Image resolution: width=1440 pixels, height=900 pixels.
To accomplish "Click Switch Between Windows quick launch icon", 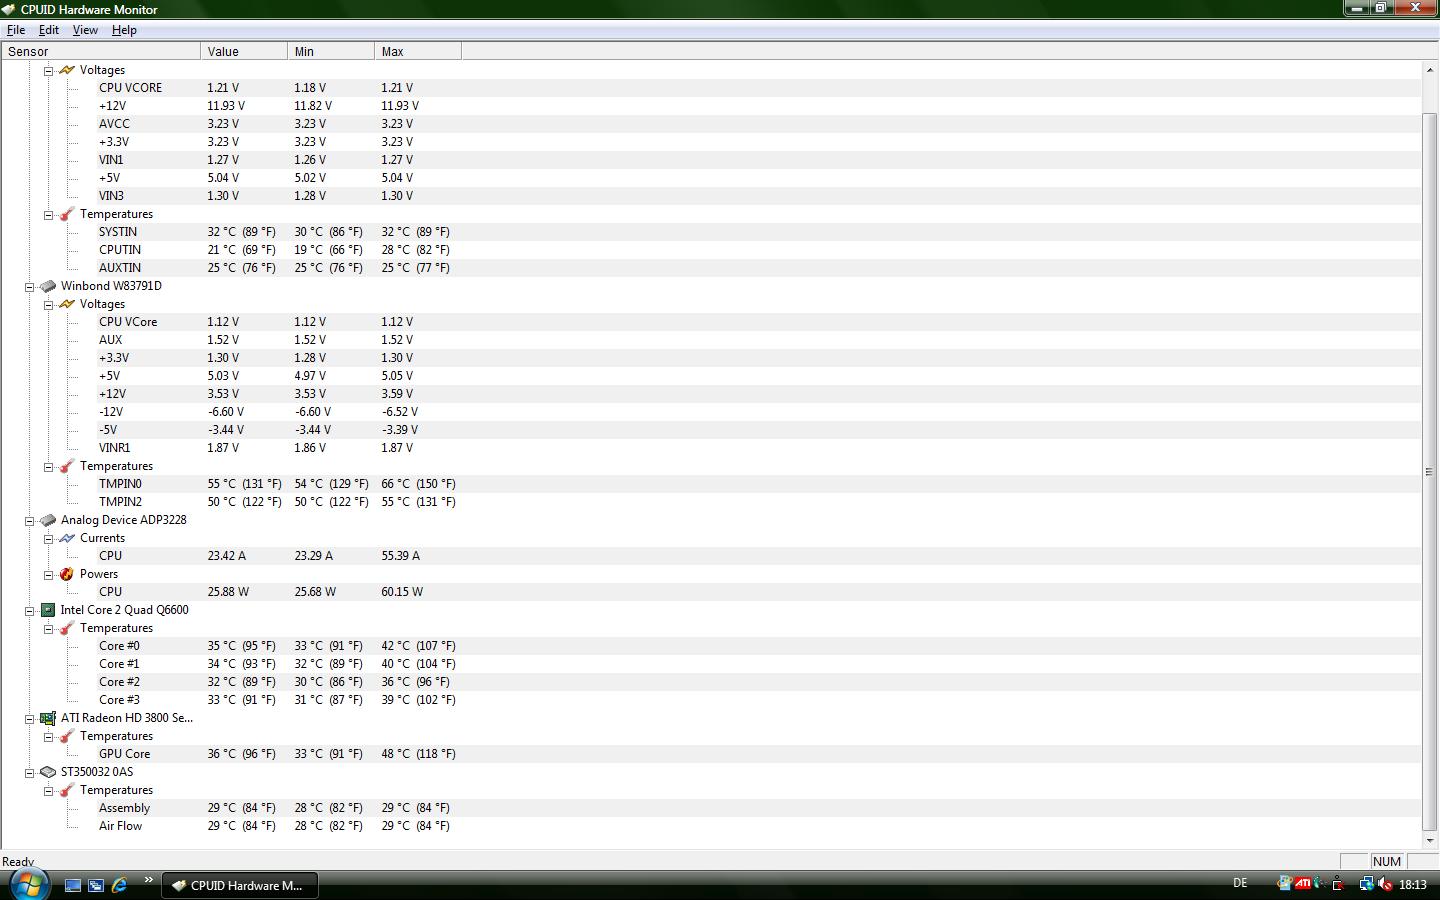I will coord(96,885).
